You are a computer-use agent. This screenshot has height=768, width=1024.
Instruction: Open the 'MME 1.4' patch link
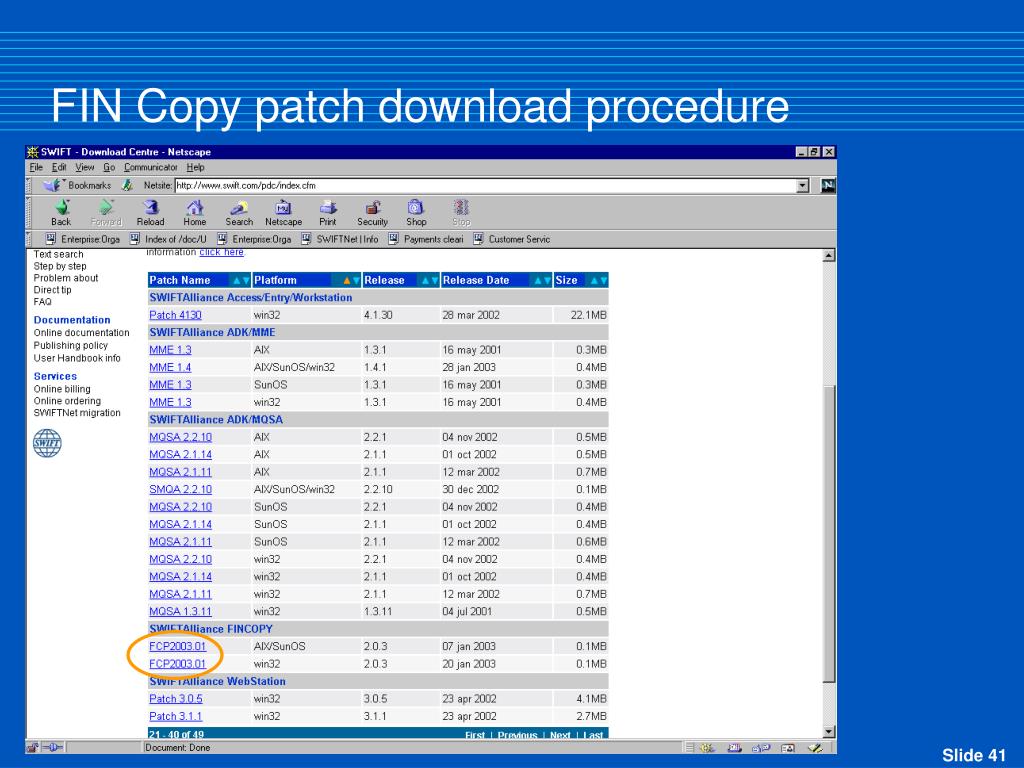point(170,367)
